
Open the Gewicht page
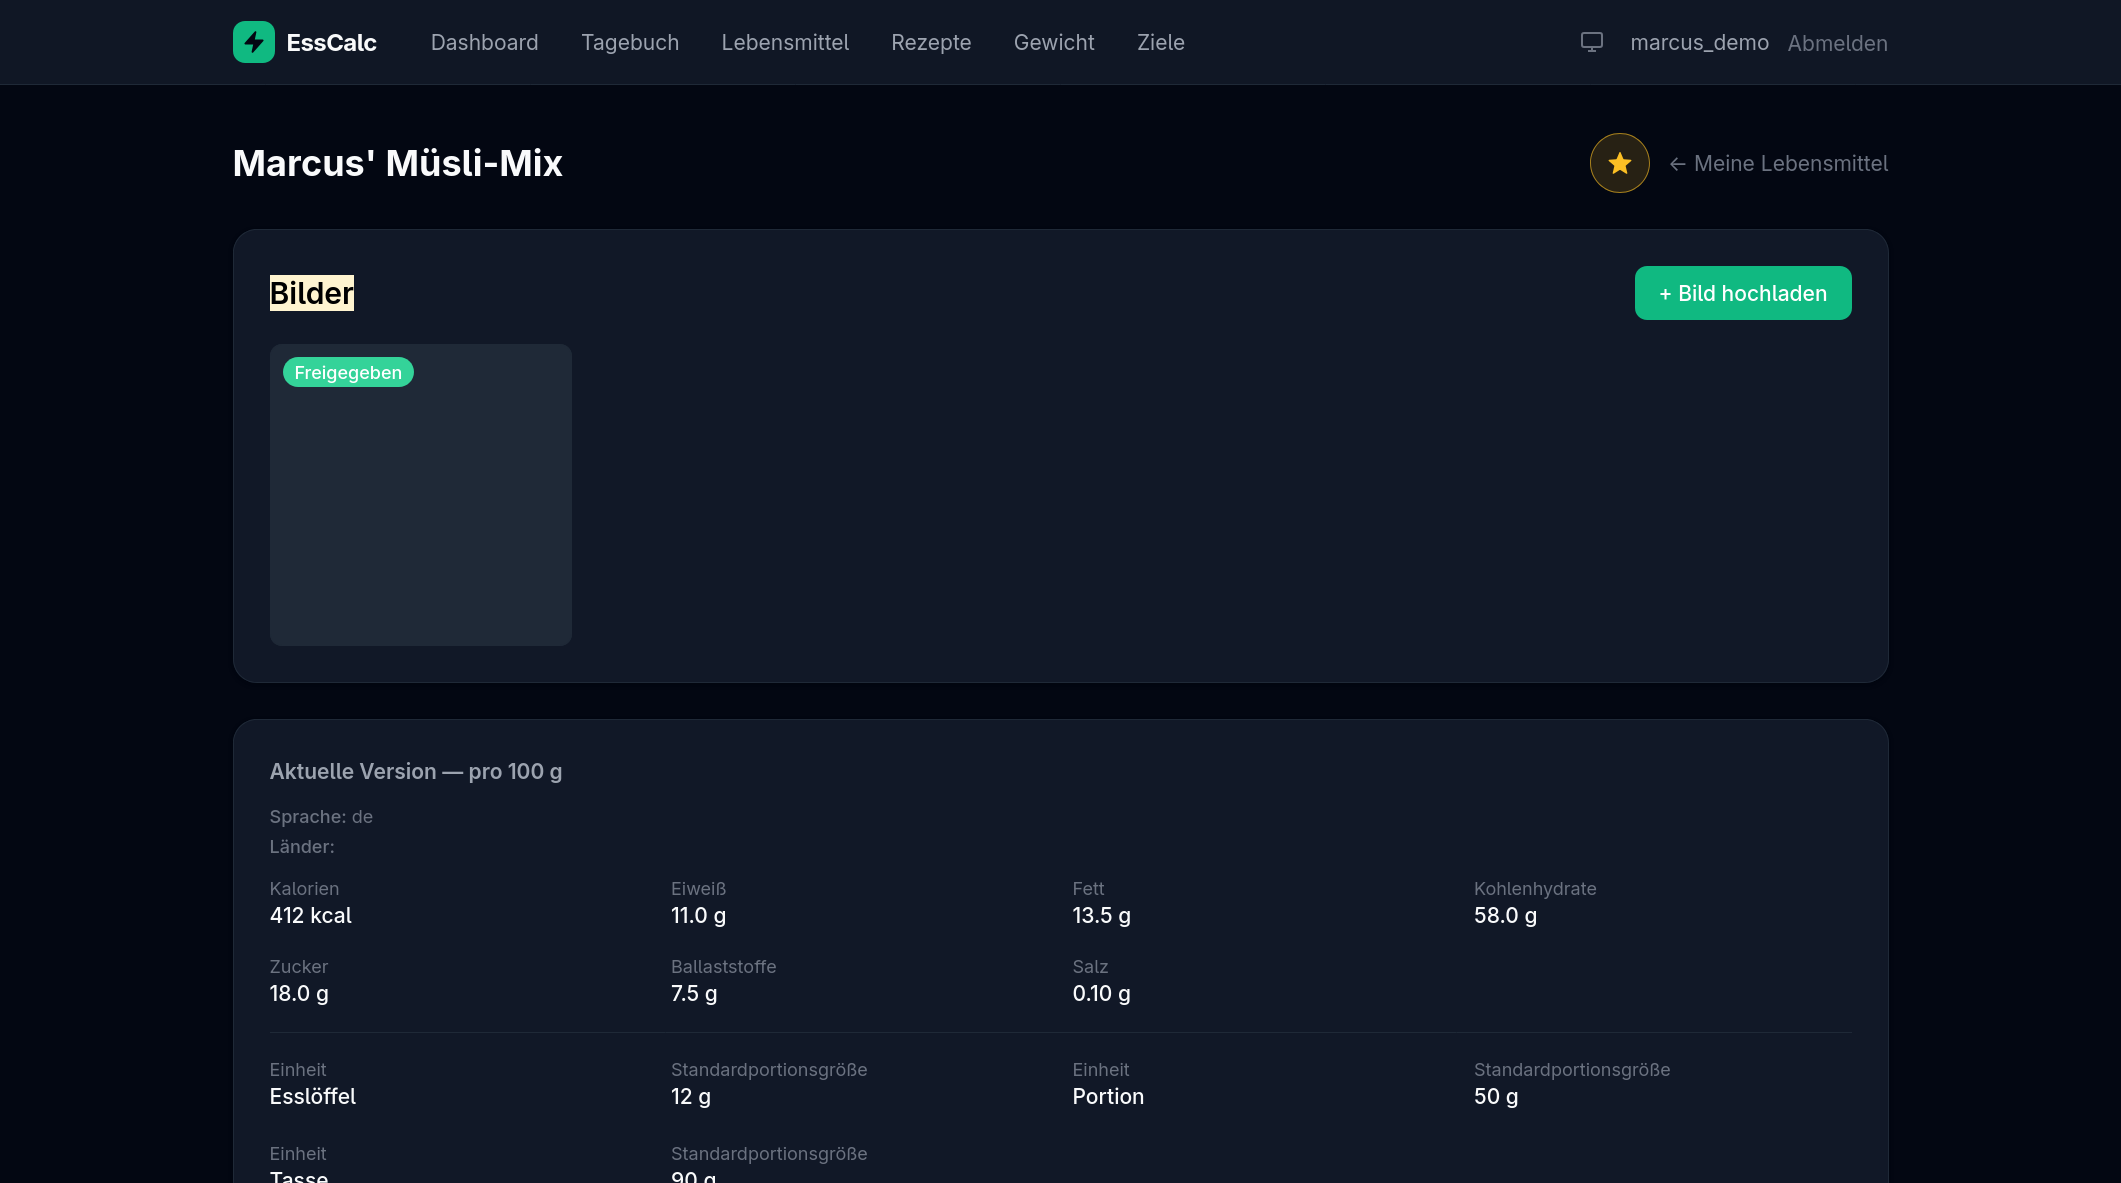pos(1054,42)
